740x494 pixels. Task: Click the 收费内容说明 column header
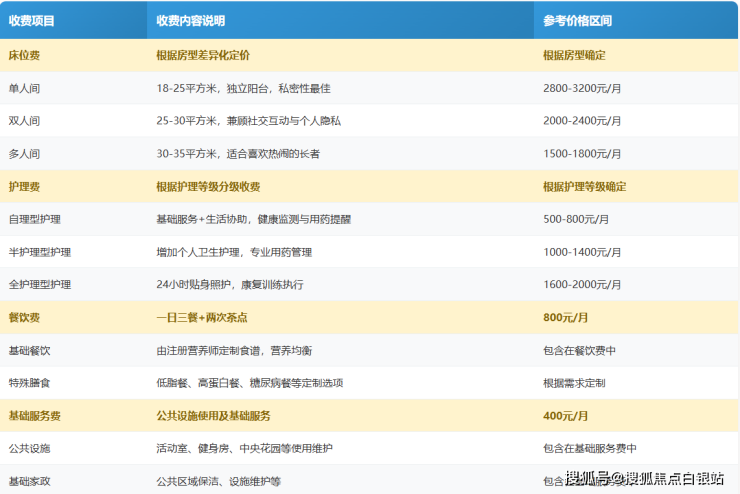pos(191,21)
